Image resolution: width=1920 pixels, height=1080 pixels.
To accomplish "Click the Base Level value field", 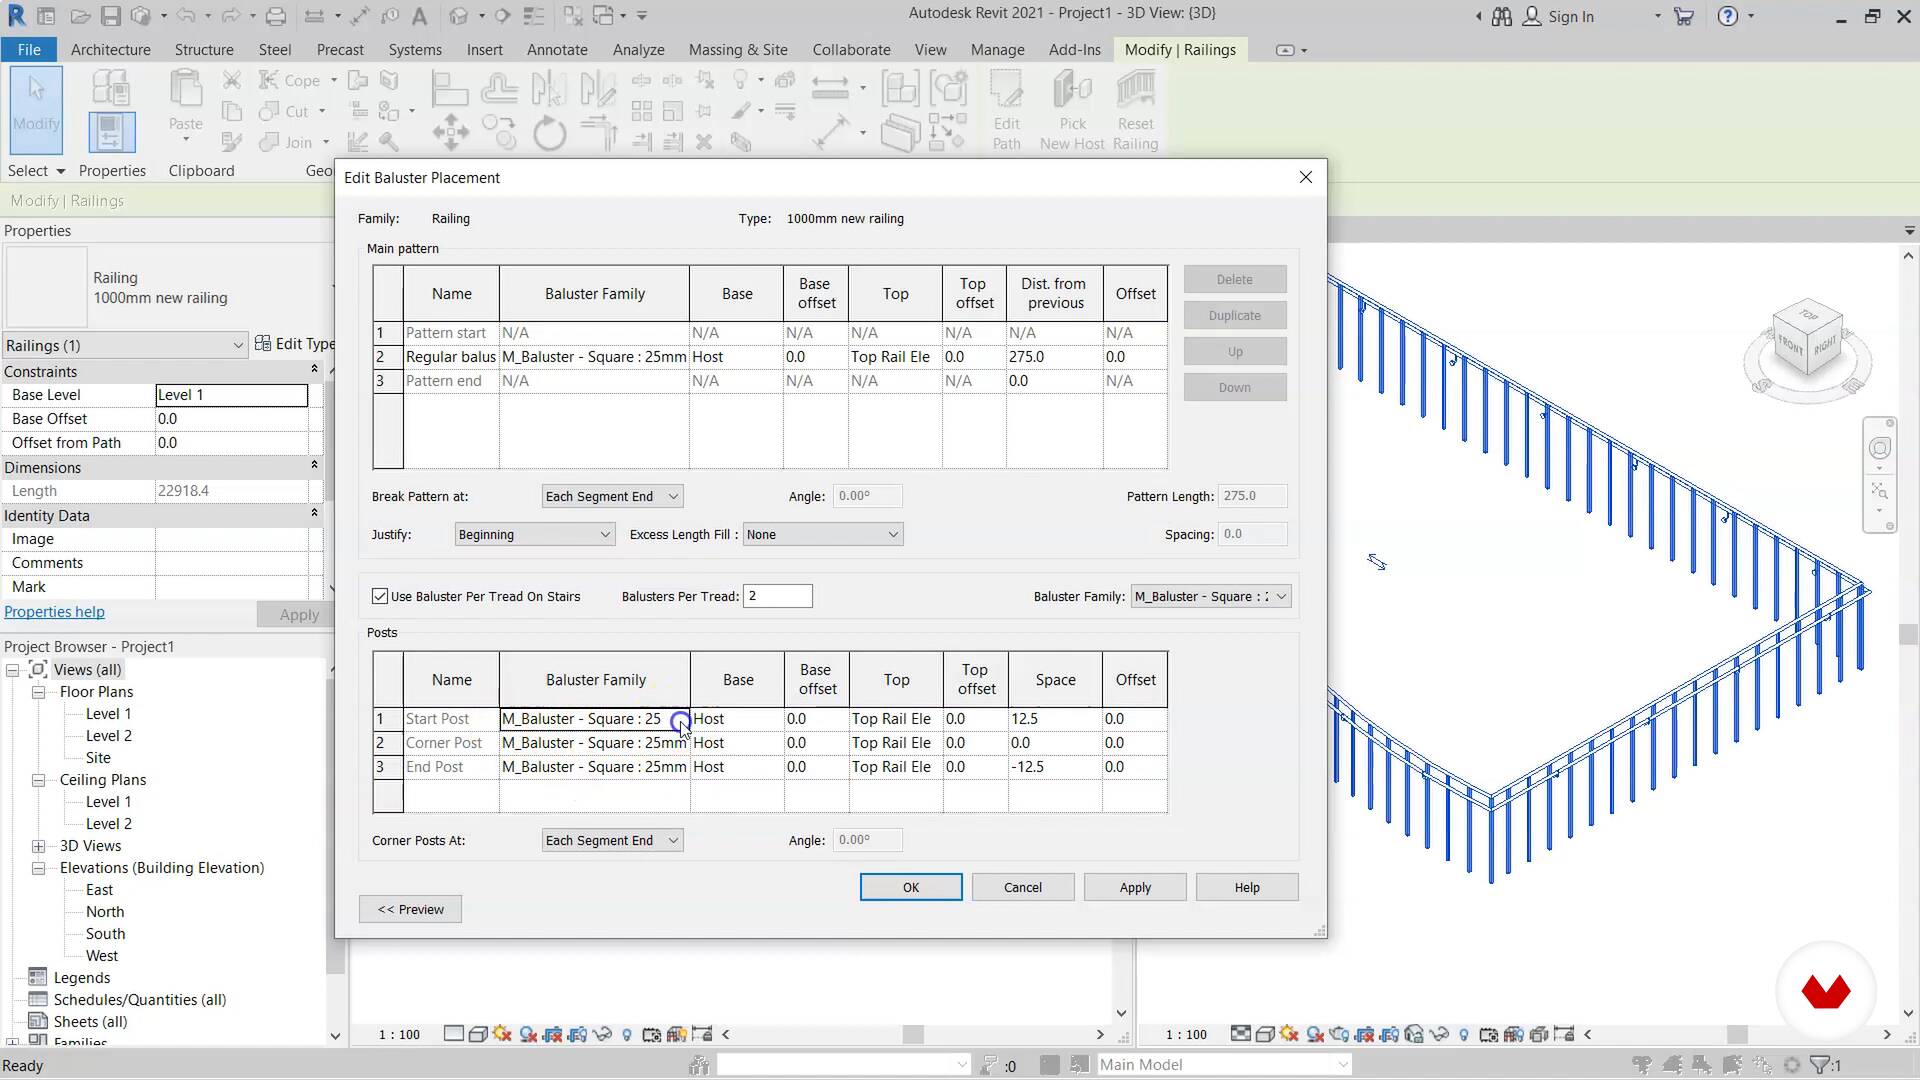I will (232, 395).
